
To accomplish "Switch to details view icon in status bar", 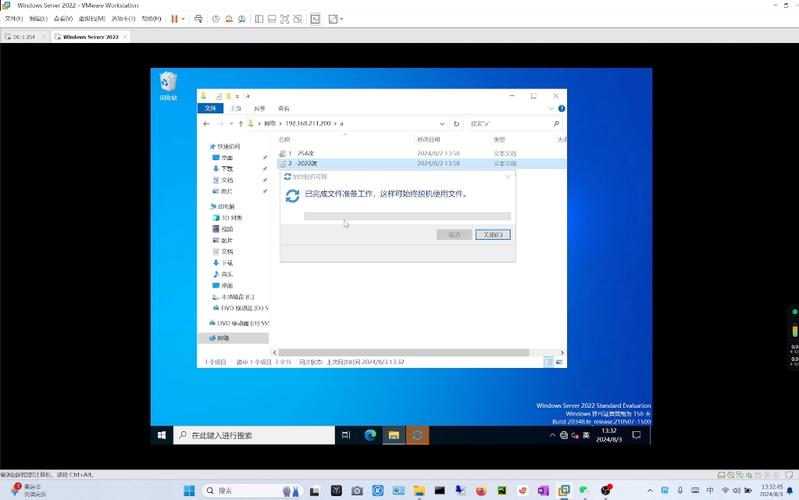I will (x=549, y=362).
